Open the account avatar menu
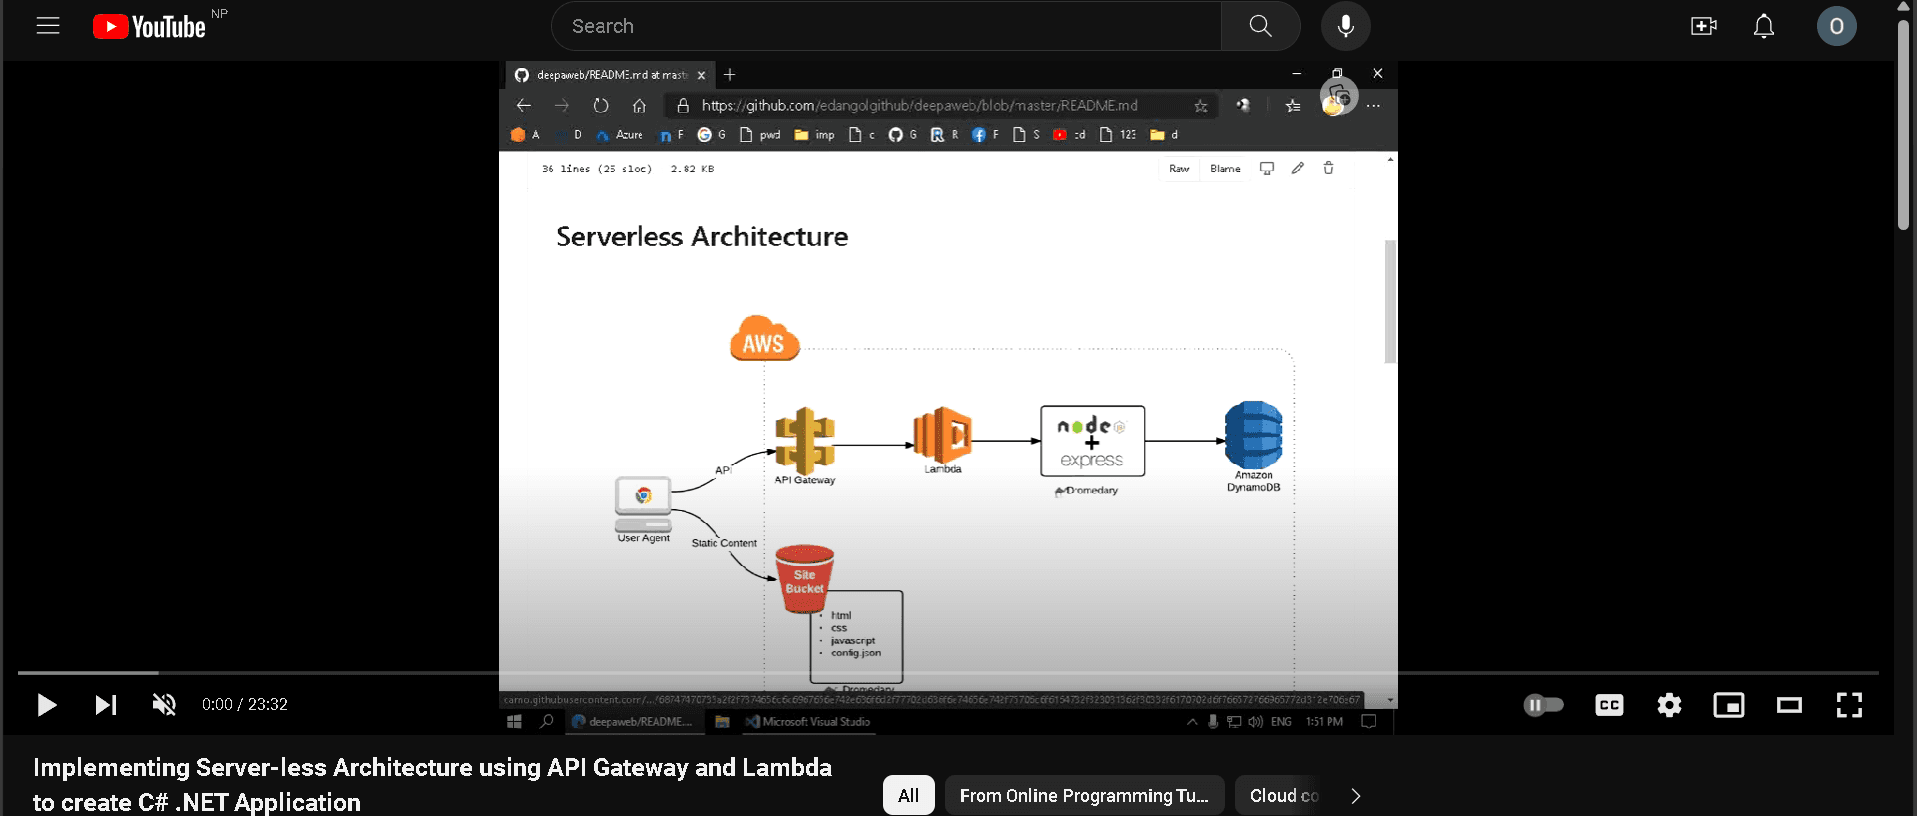This screenshot has width=1917, height=816. (1836, 26)
